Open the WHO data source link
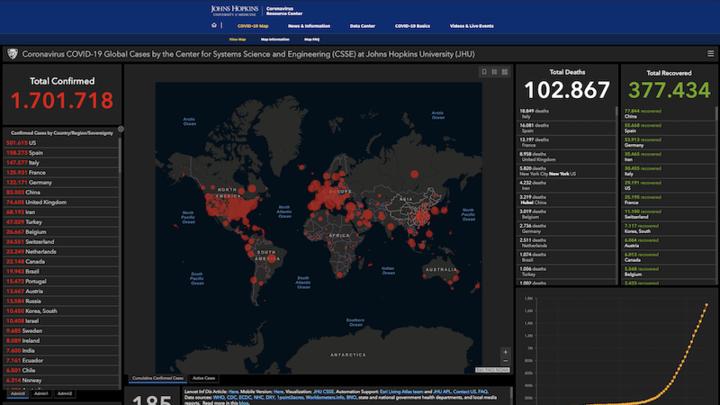The width and height of the screenshot is (720, 405). [x=219, y=397]
